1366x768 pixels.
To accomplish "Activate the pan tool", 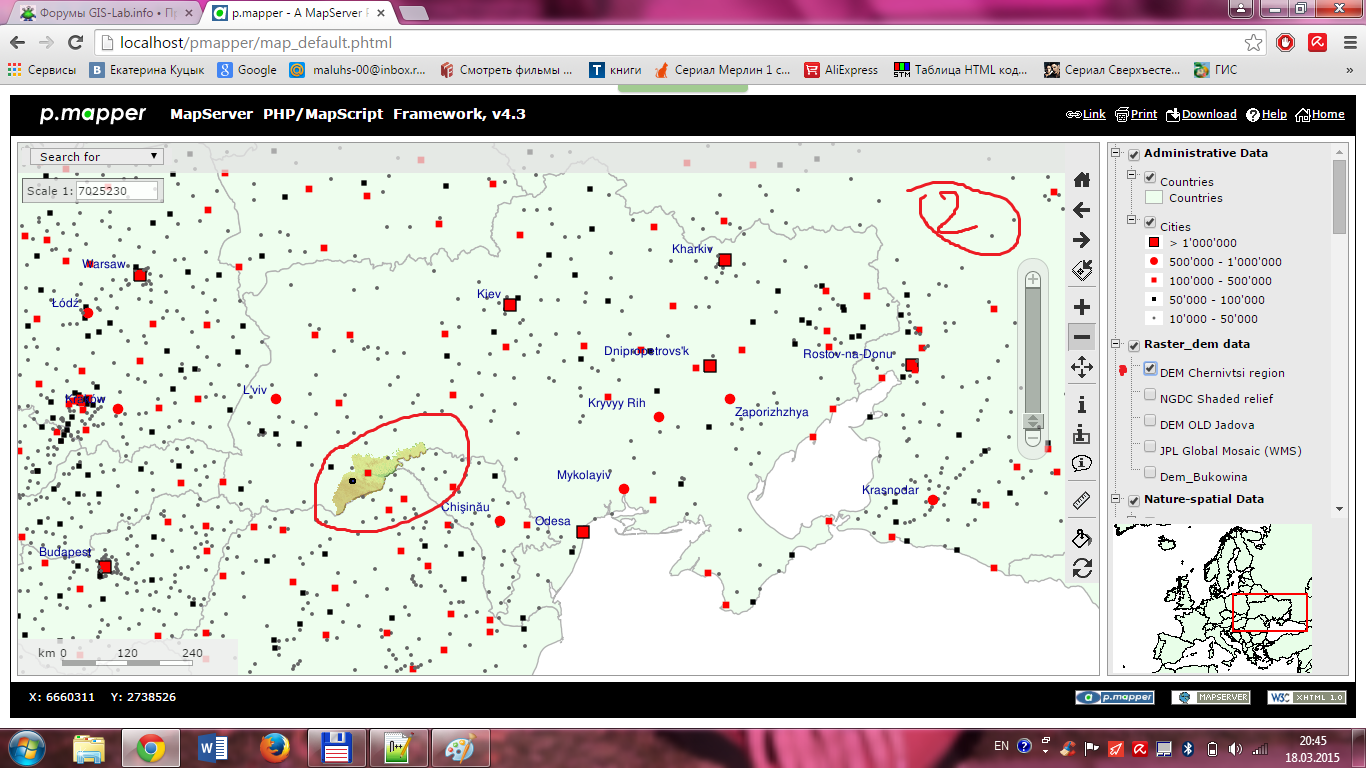I will click(1081, 365).
